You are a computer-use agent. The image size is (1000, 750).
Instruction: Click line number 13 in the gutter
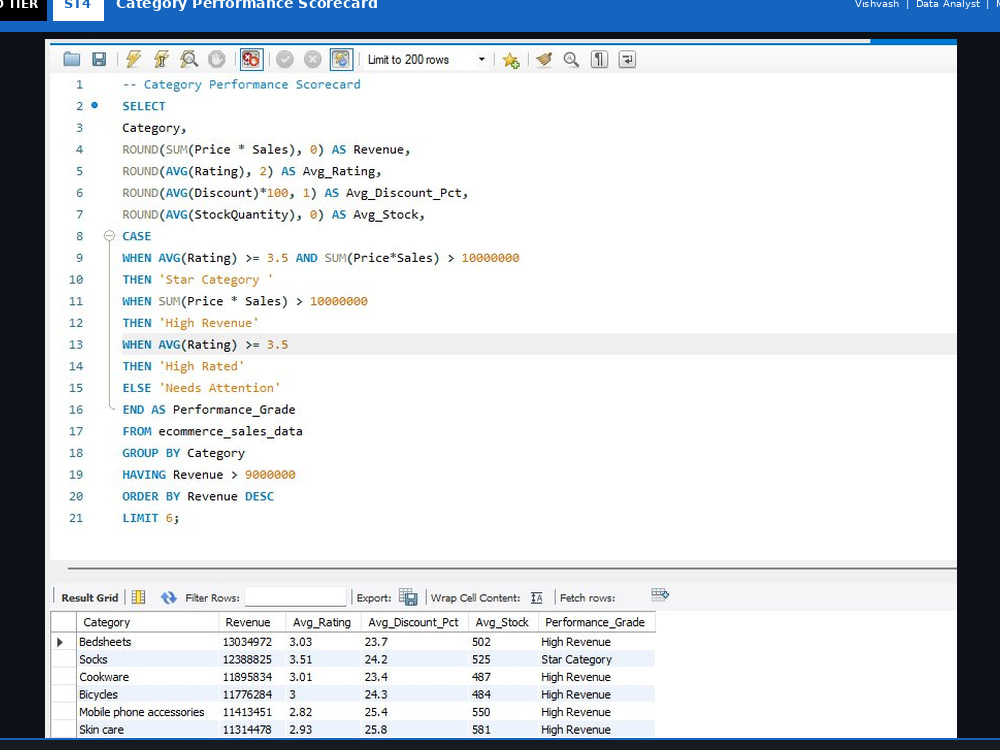click(x=76, y=344)
